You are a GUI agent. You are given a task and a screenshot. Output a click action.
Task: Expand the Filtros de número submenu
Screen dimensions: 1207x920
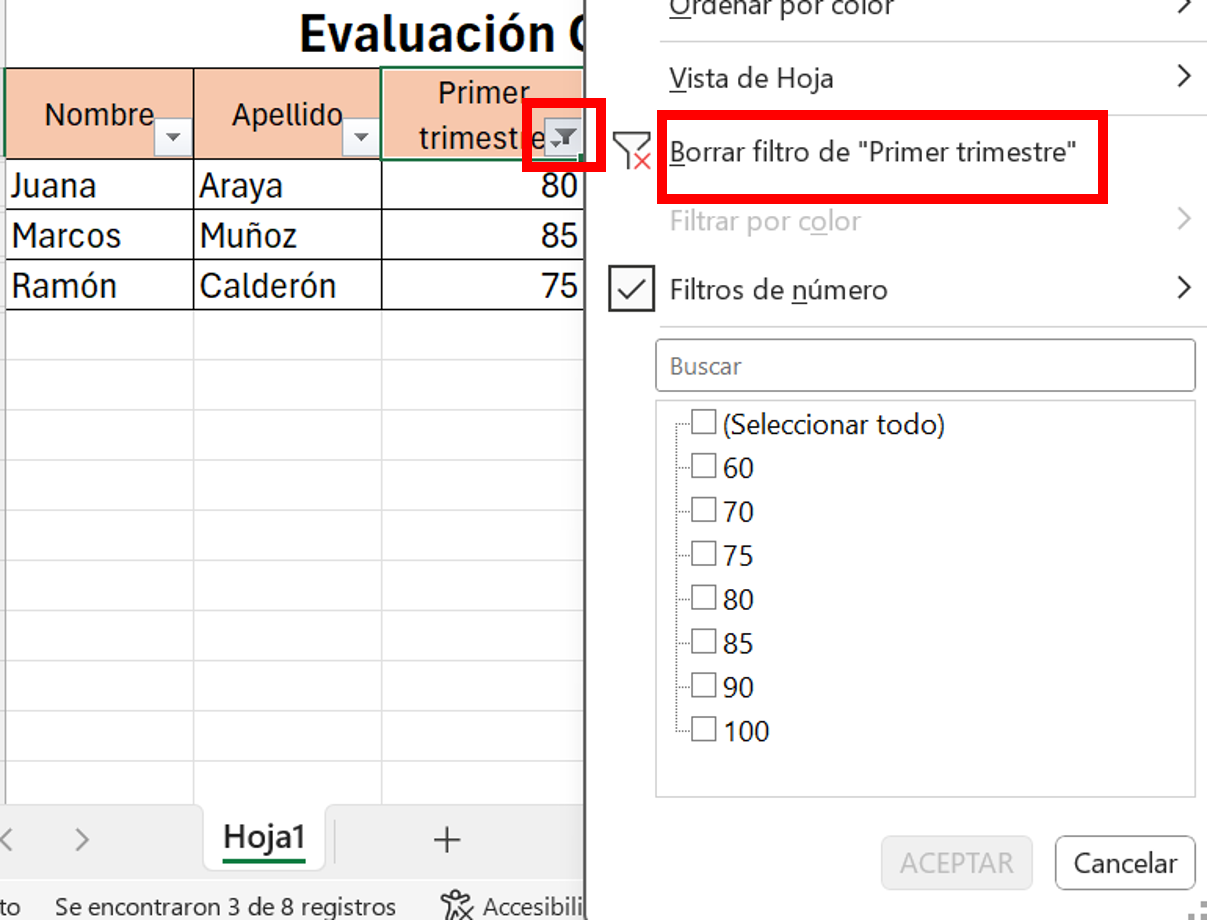click(x=1184, y=289)
